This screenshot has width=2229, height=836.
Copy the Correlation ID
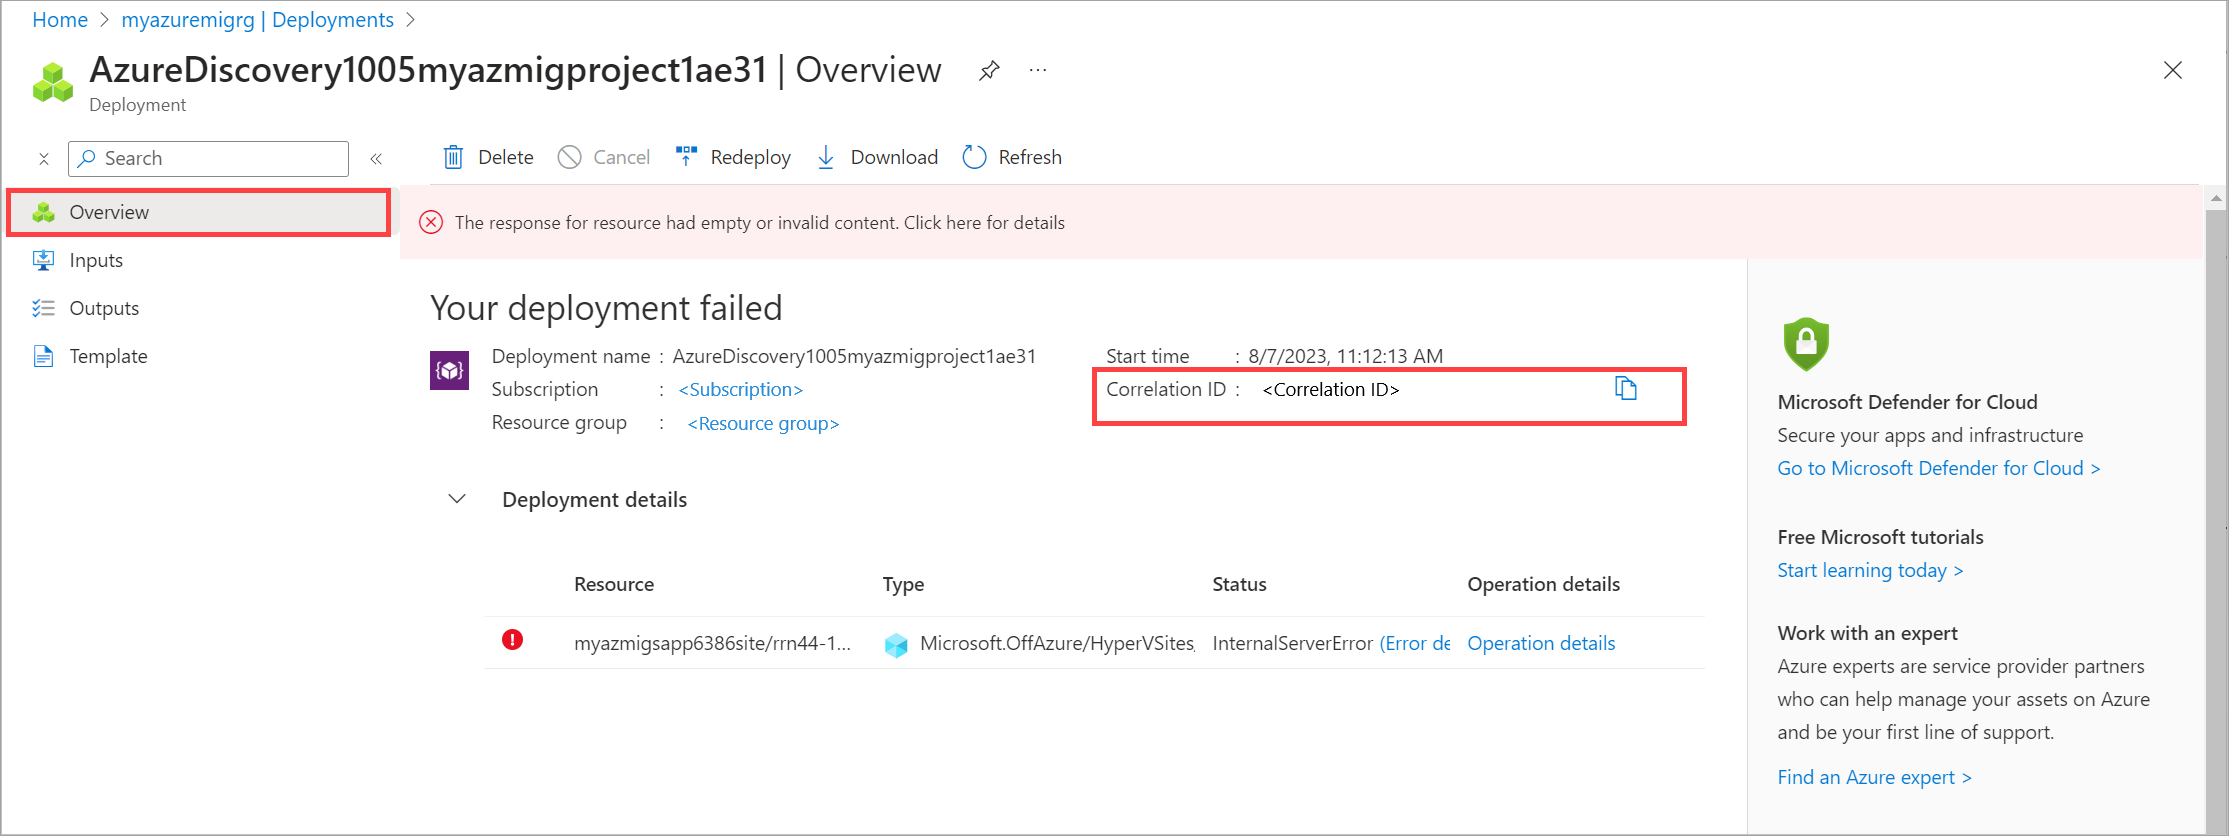pos(1626,389)
